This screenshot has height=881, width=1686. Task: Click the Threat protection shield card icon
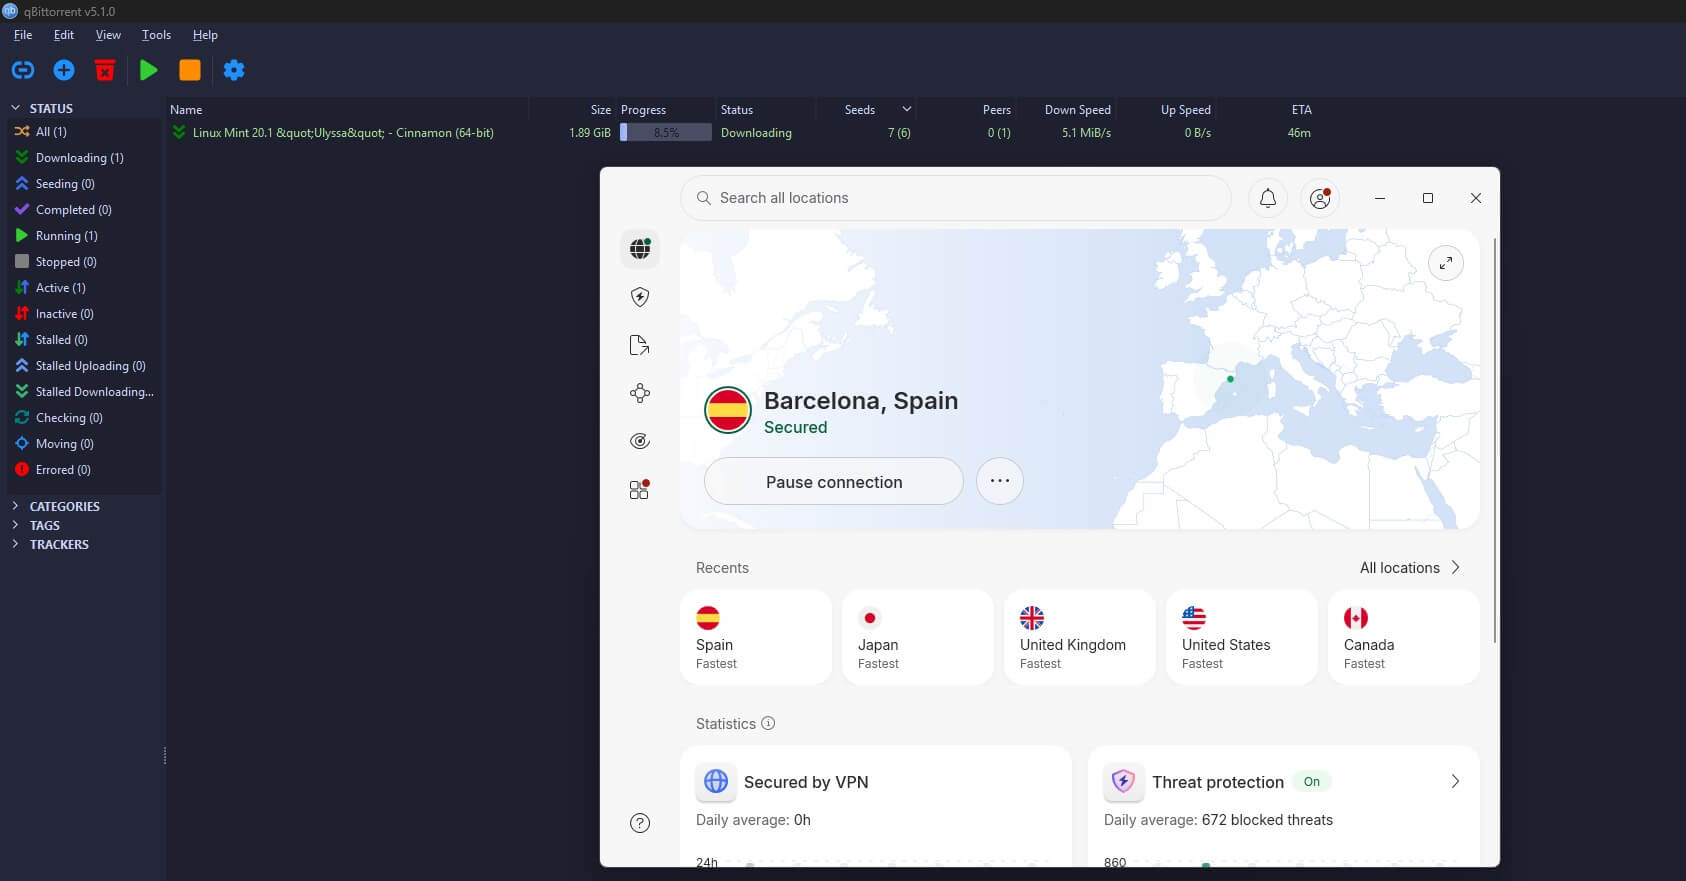pyautogui.click(x=1123, y=781)
